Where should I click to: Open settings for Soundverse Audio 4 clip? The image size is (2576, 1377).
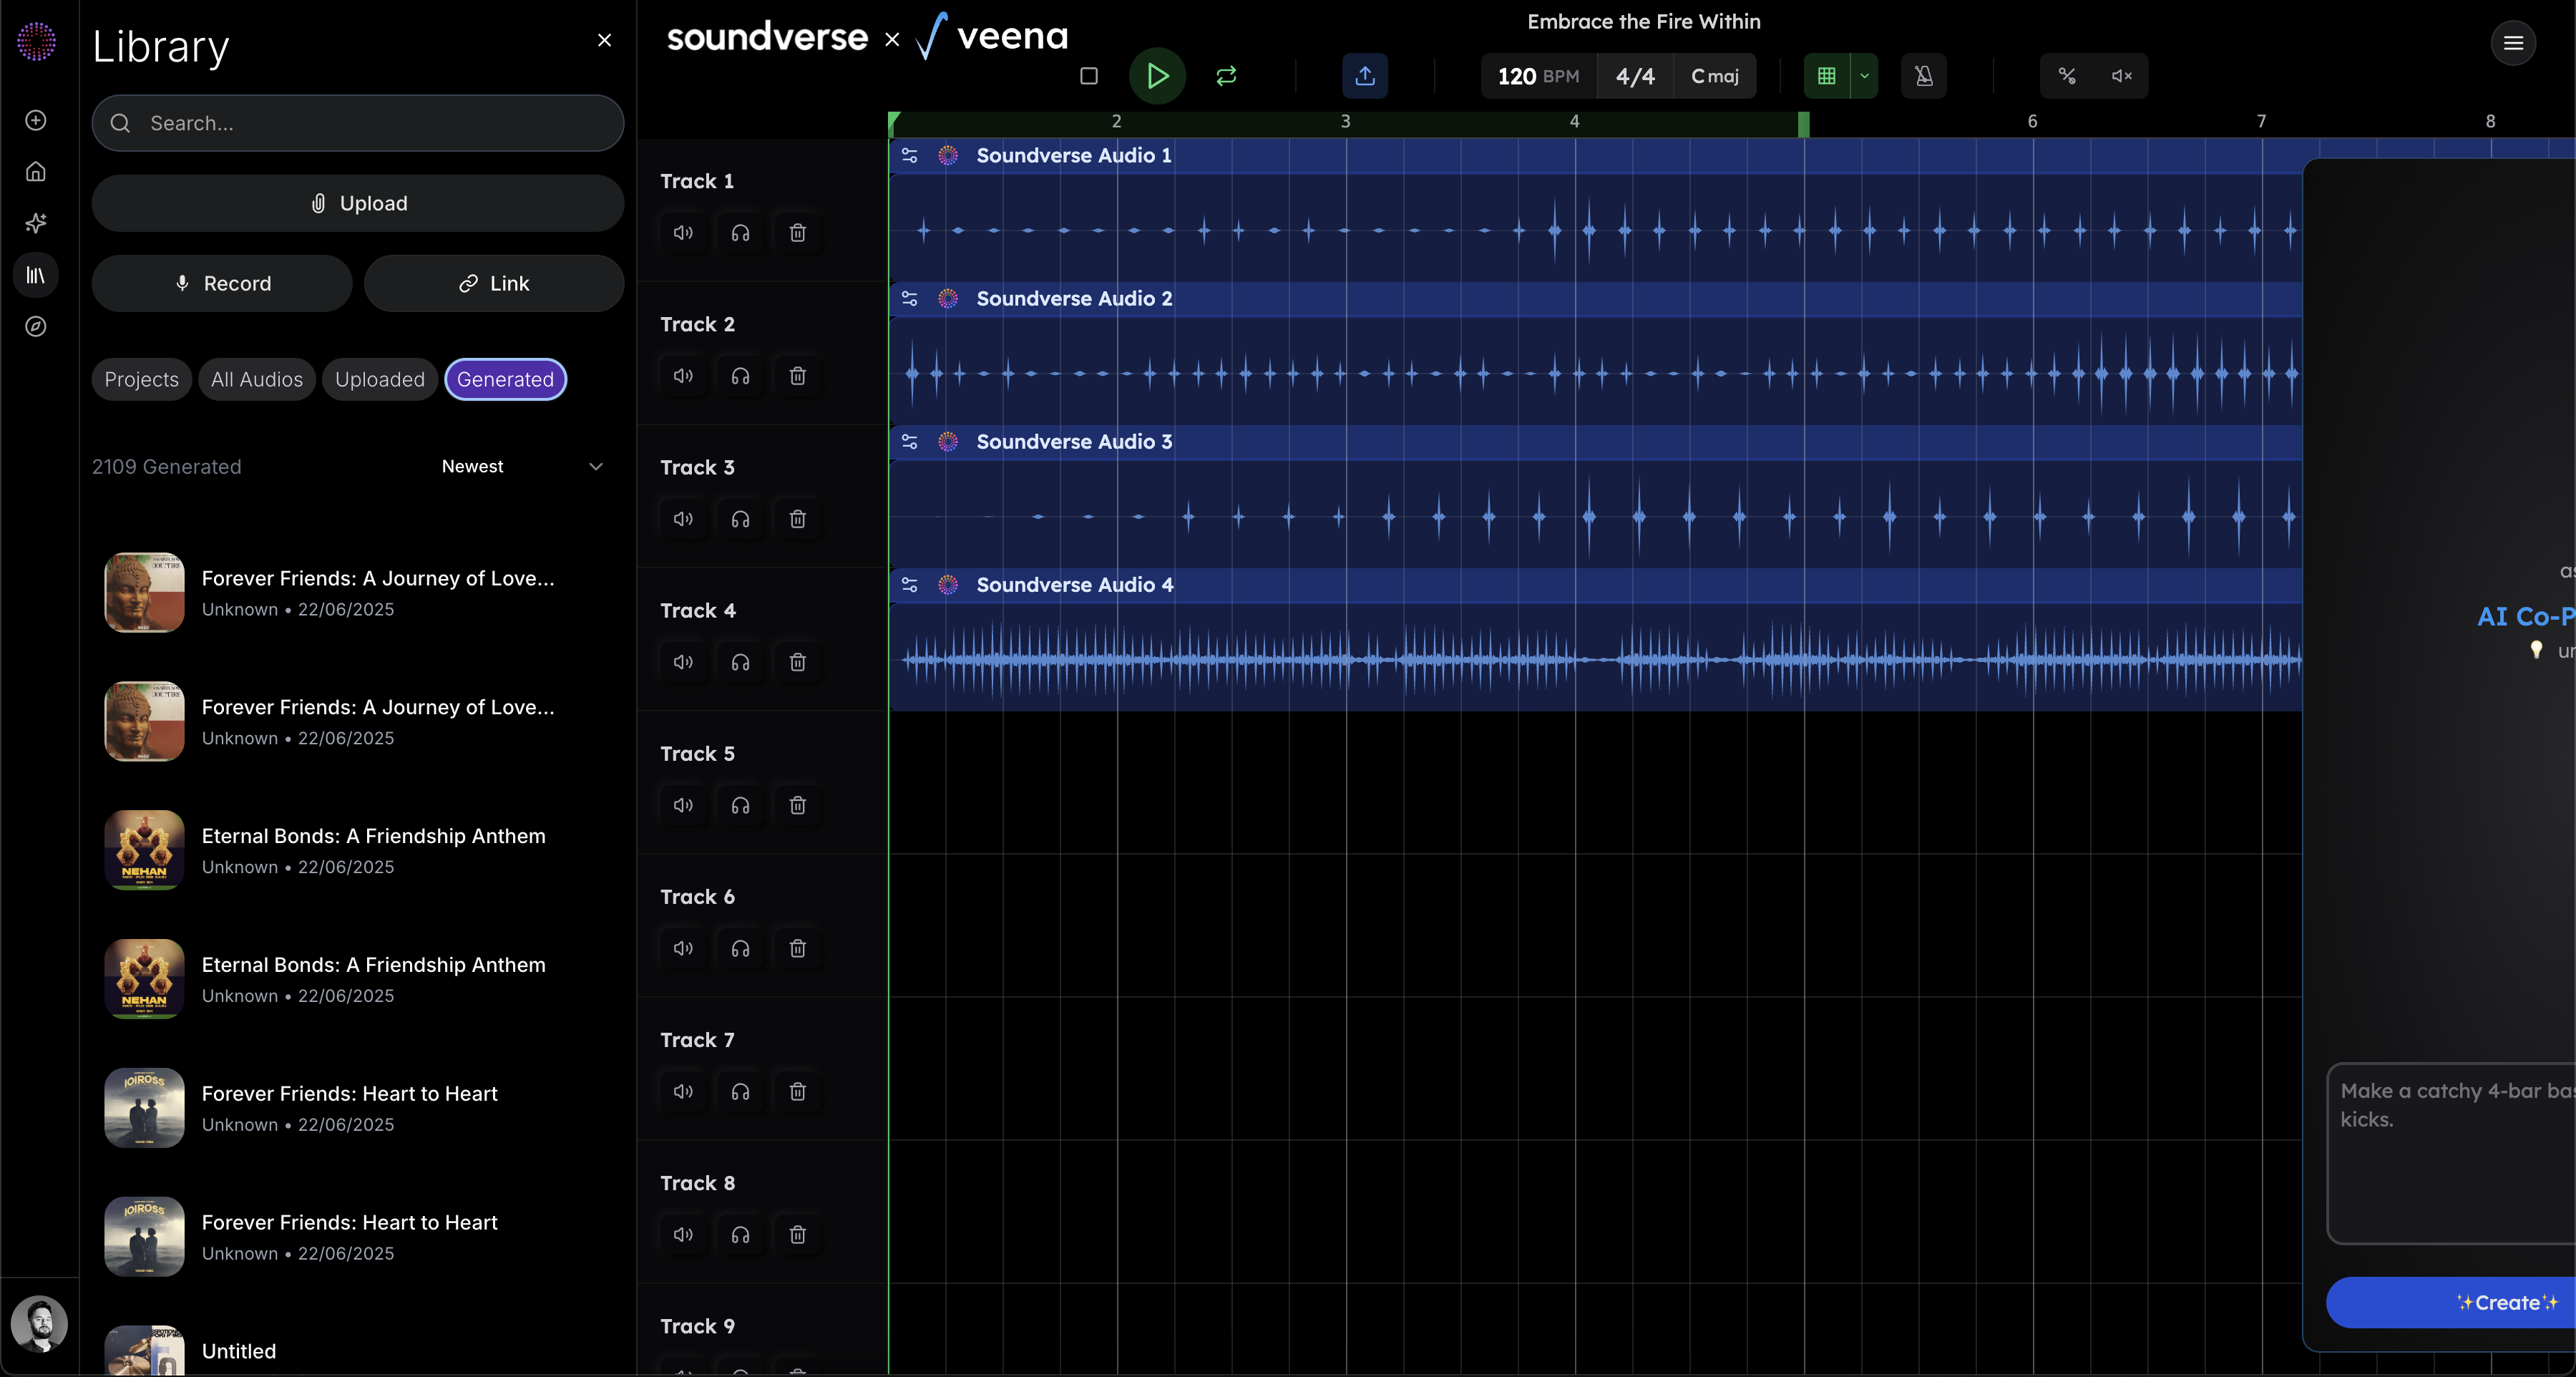tap(910, 584)
